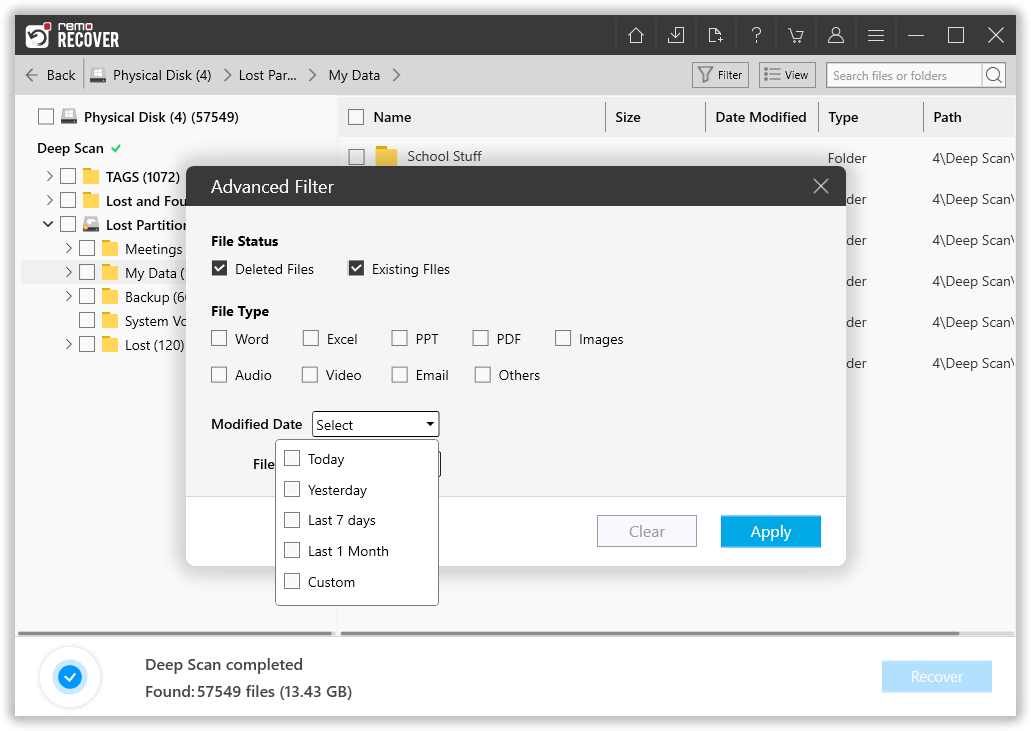Check the School Stuff row checkbox
The width and height of the screenshot is (1031, 731).
[356, 156]
